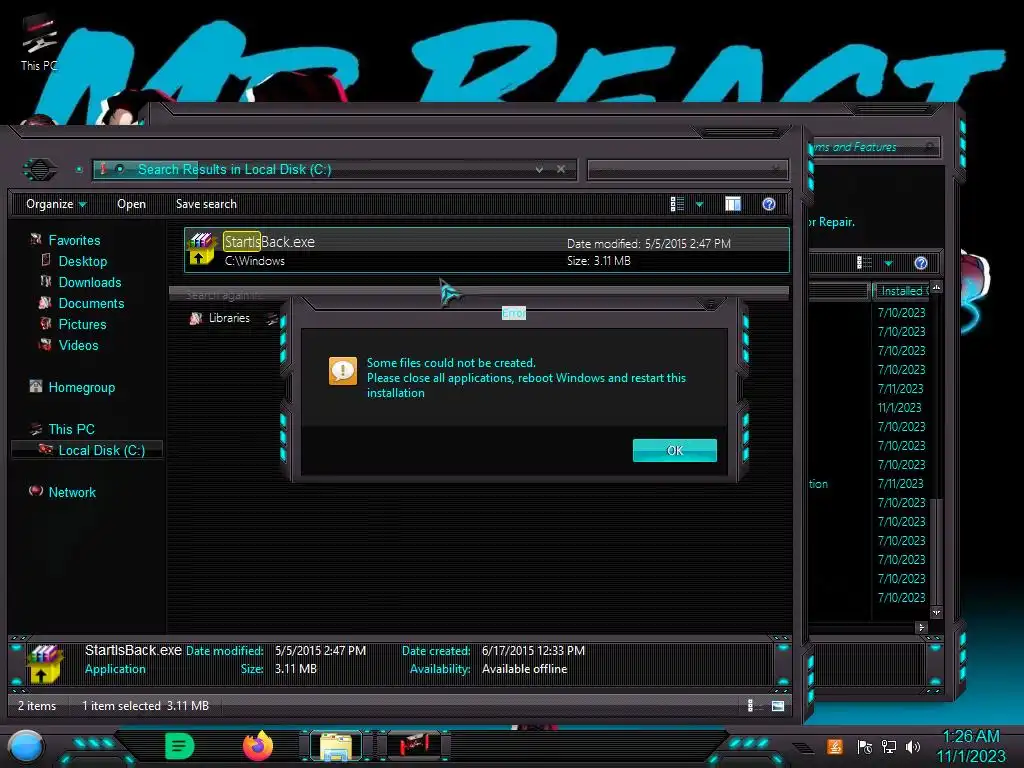The image size is (1024, 768).
Task: Click Open in the Explorer toolbar
Action: click(x=131, y=204)
